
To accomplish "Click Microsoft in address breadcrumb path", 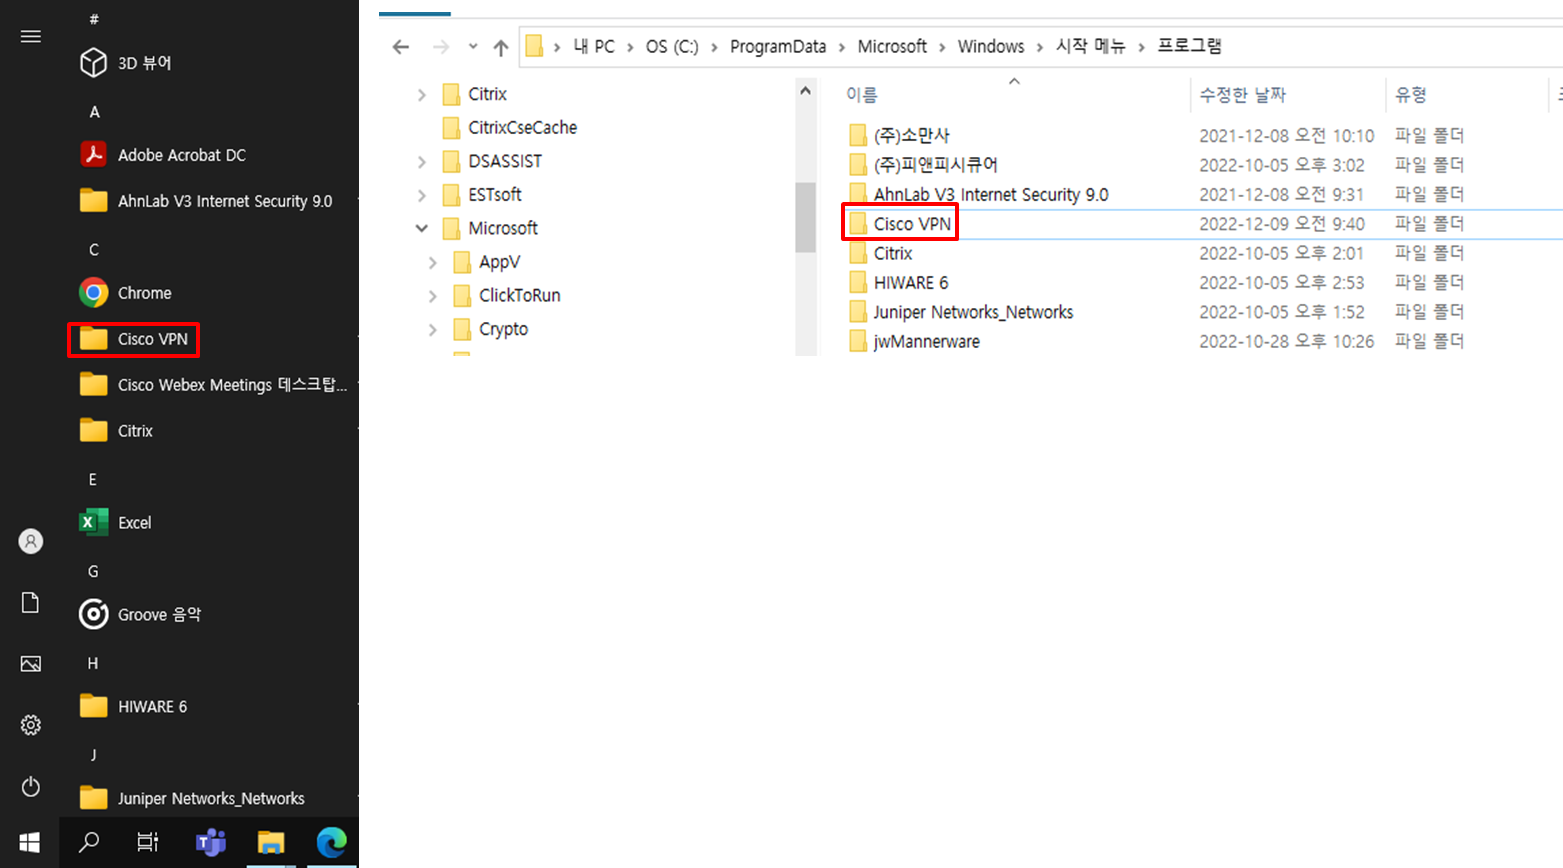I will 892,47.
